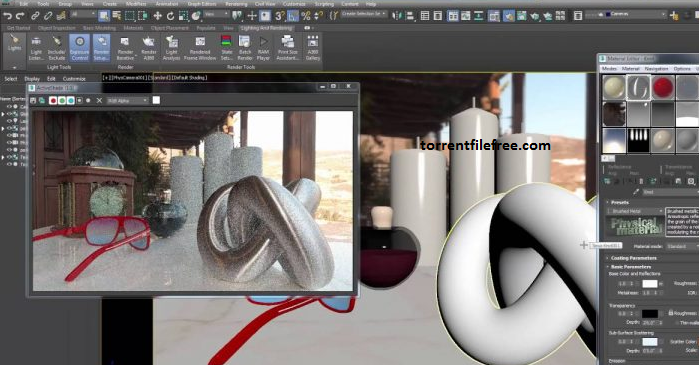Toggle the red channel in ActiveShade window
This screenshot has width=699, height=365.
point(53,101)
